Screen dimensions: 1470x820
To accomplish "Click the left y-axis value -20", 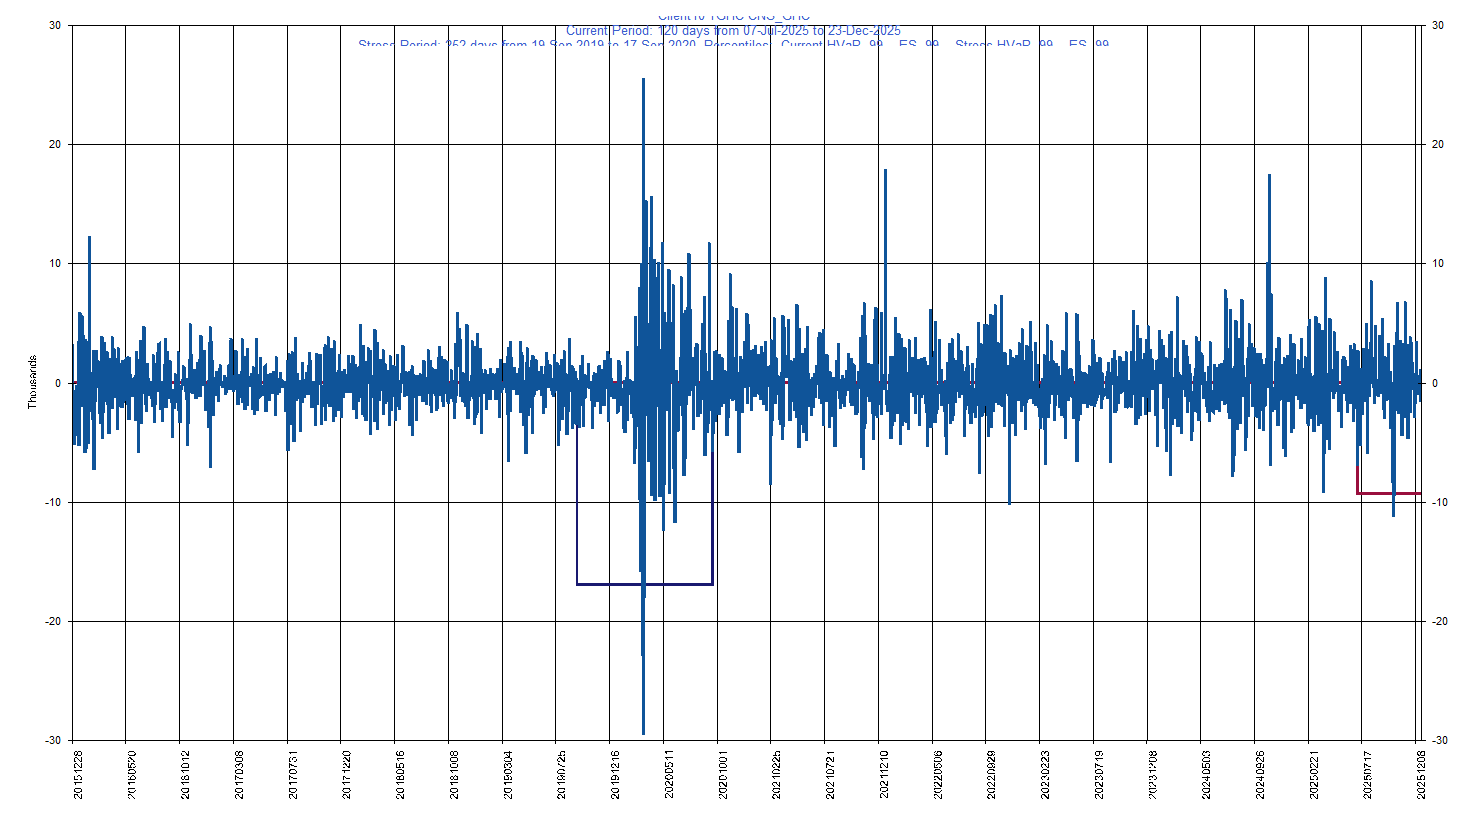I will pos(52,621).
